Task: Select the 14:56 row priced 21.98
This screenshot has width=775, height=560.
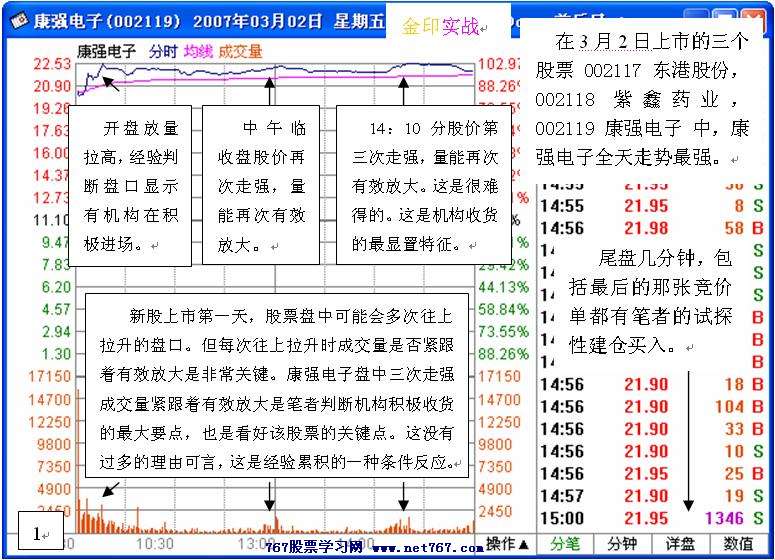Action: click(651, 228)
